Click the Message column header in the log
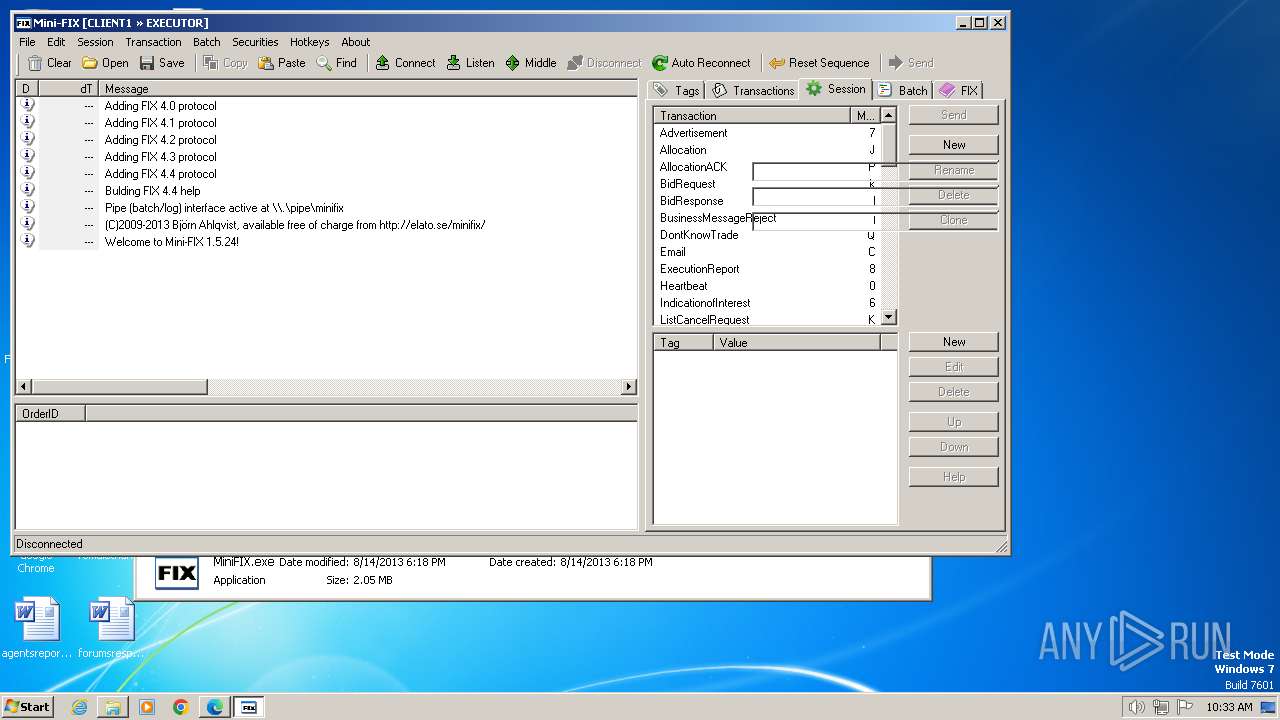 368,89
